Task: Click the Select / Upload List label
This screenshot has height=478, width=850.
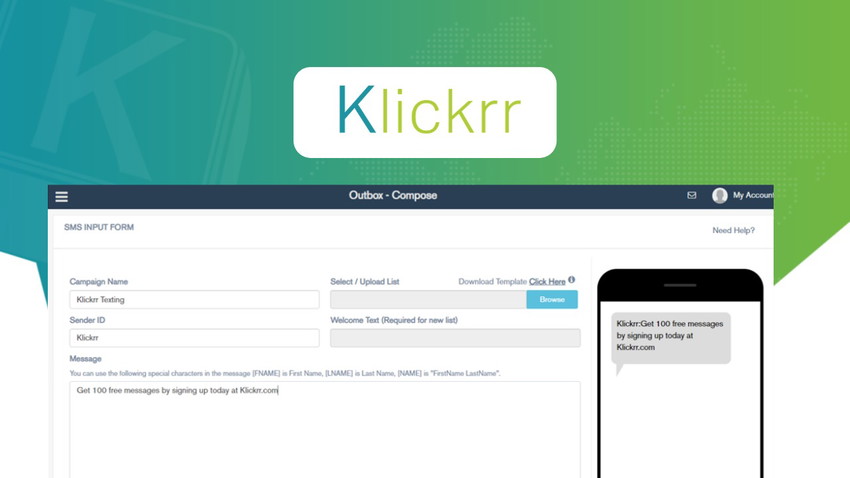Action: [365, 282]
